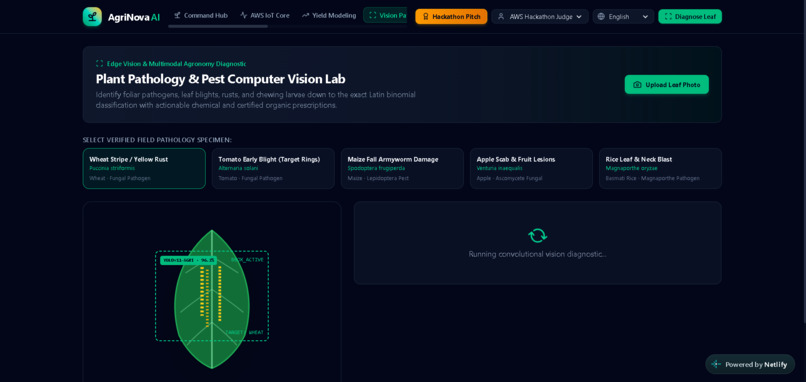The width and height of the screenshot is (806, 382).
Task: Click 'SELECT VERIFIED FIELD PATHOLOGY SPECIMEN:' label
Action: (157, 140)
